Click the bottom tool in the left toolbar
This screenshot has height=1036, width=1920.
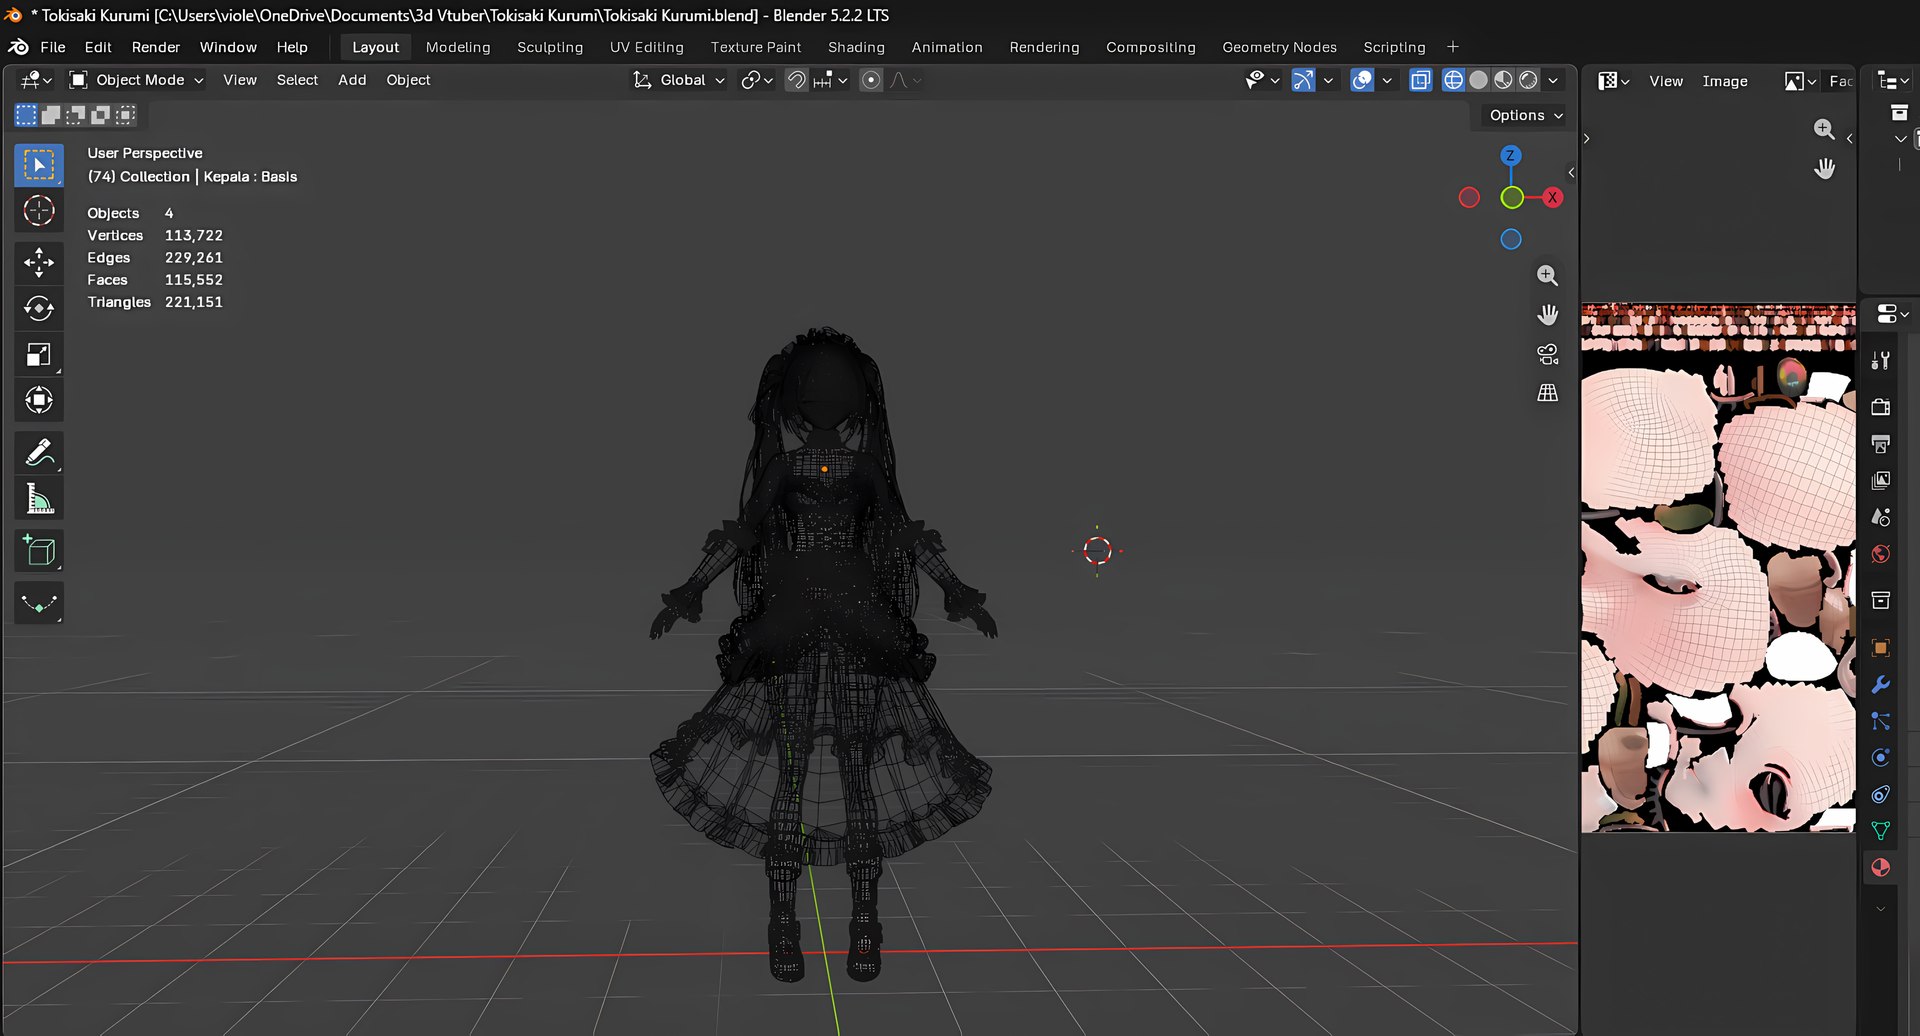click(39, 603)
